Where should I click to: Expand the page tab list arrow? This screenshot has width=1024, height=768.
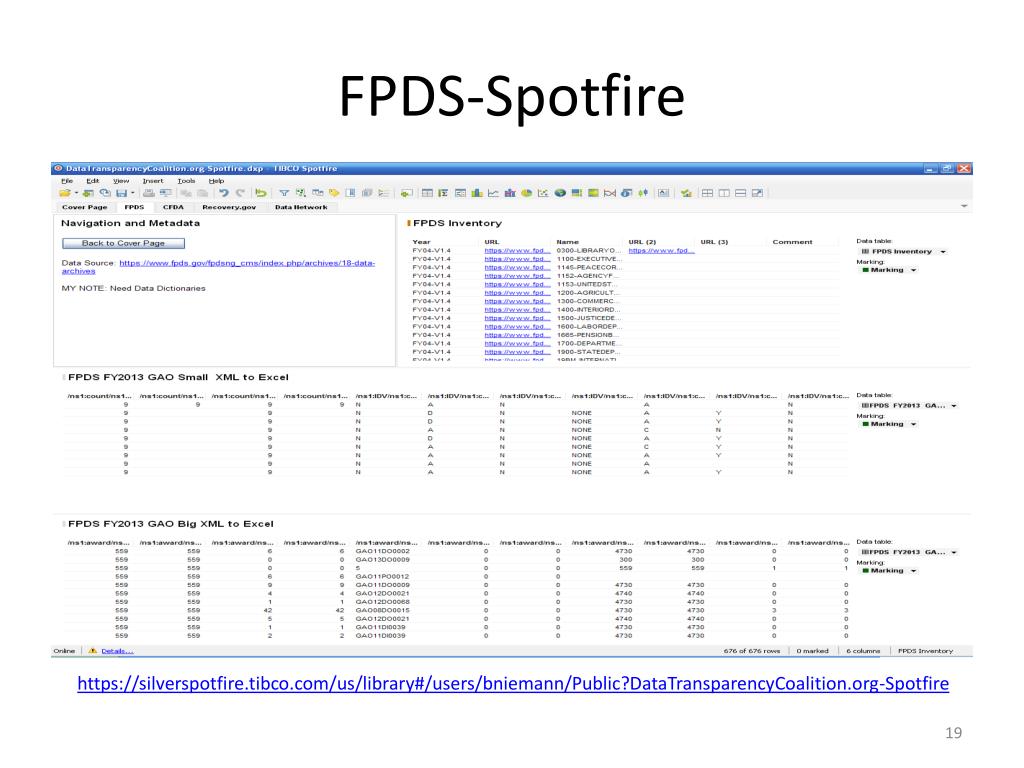point(964,206)
